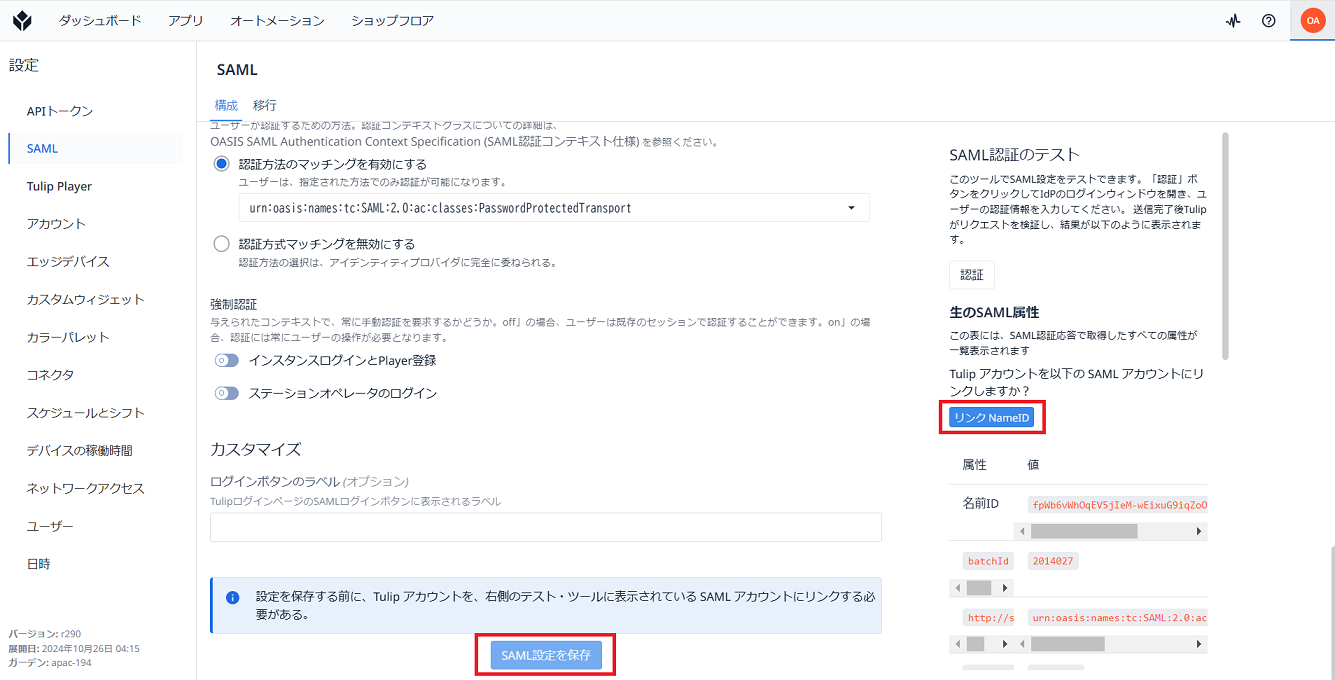Viewport: 1335px width, 680px height.
Task: Click the ガーデン: apac-194 text
Action: 50,662
